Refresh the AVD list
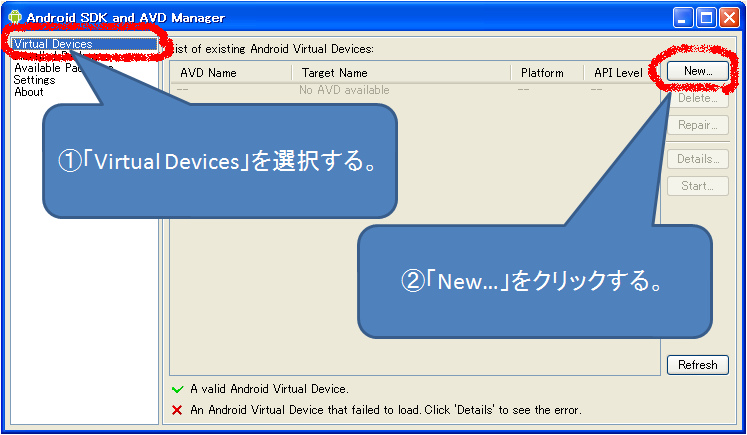This screenshot has width=747, height=435. pos(697,365)
